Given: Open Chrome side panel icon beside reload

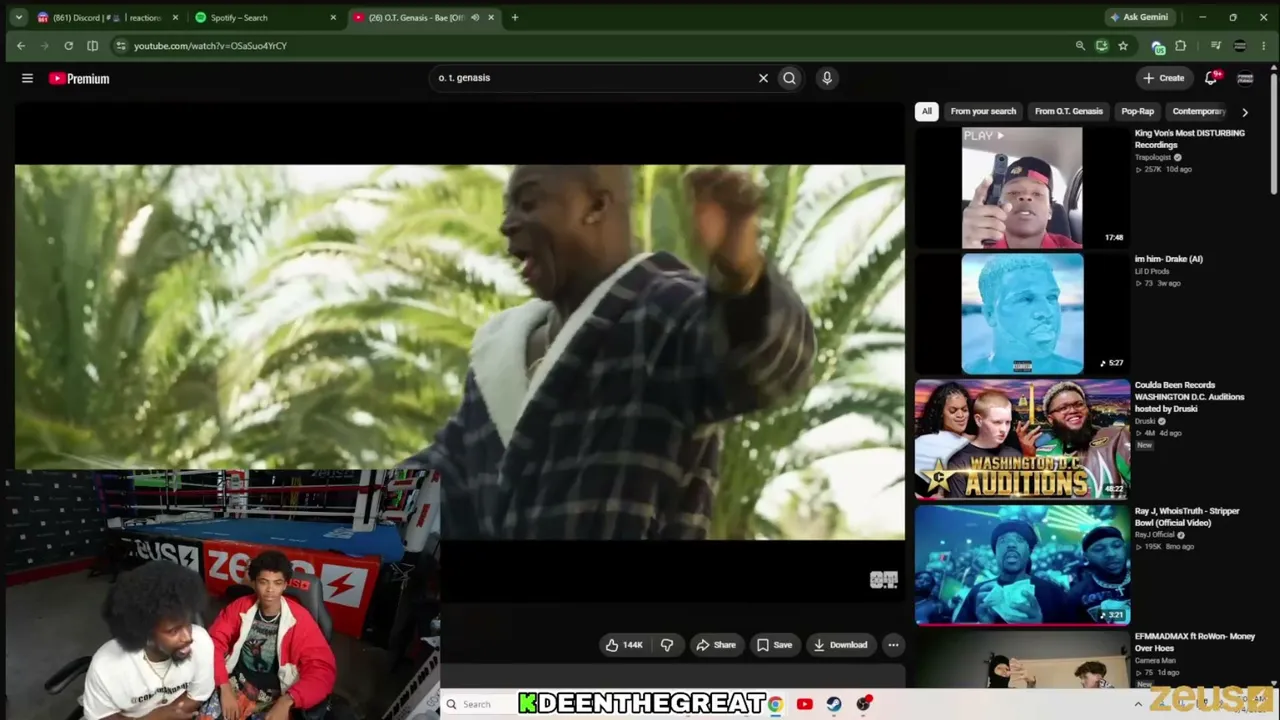Looking at the screenshot, I should tap(92, 46).
